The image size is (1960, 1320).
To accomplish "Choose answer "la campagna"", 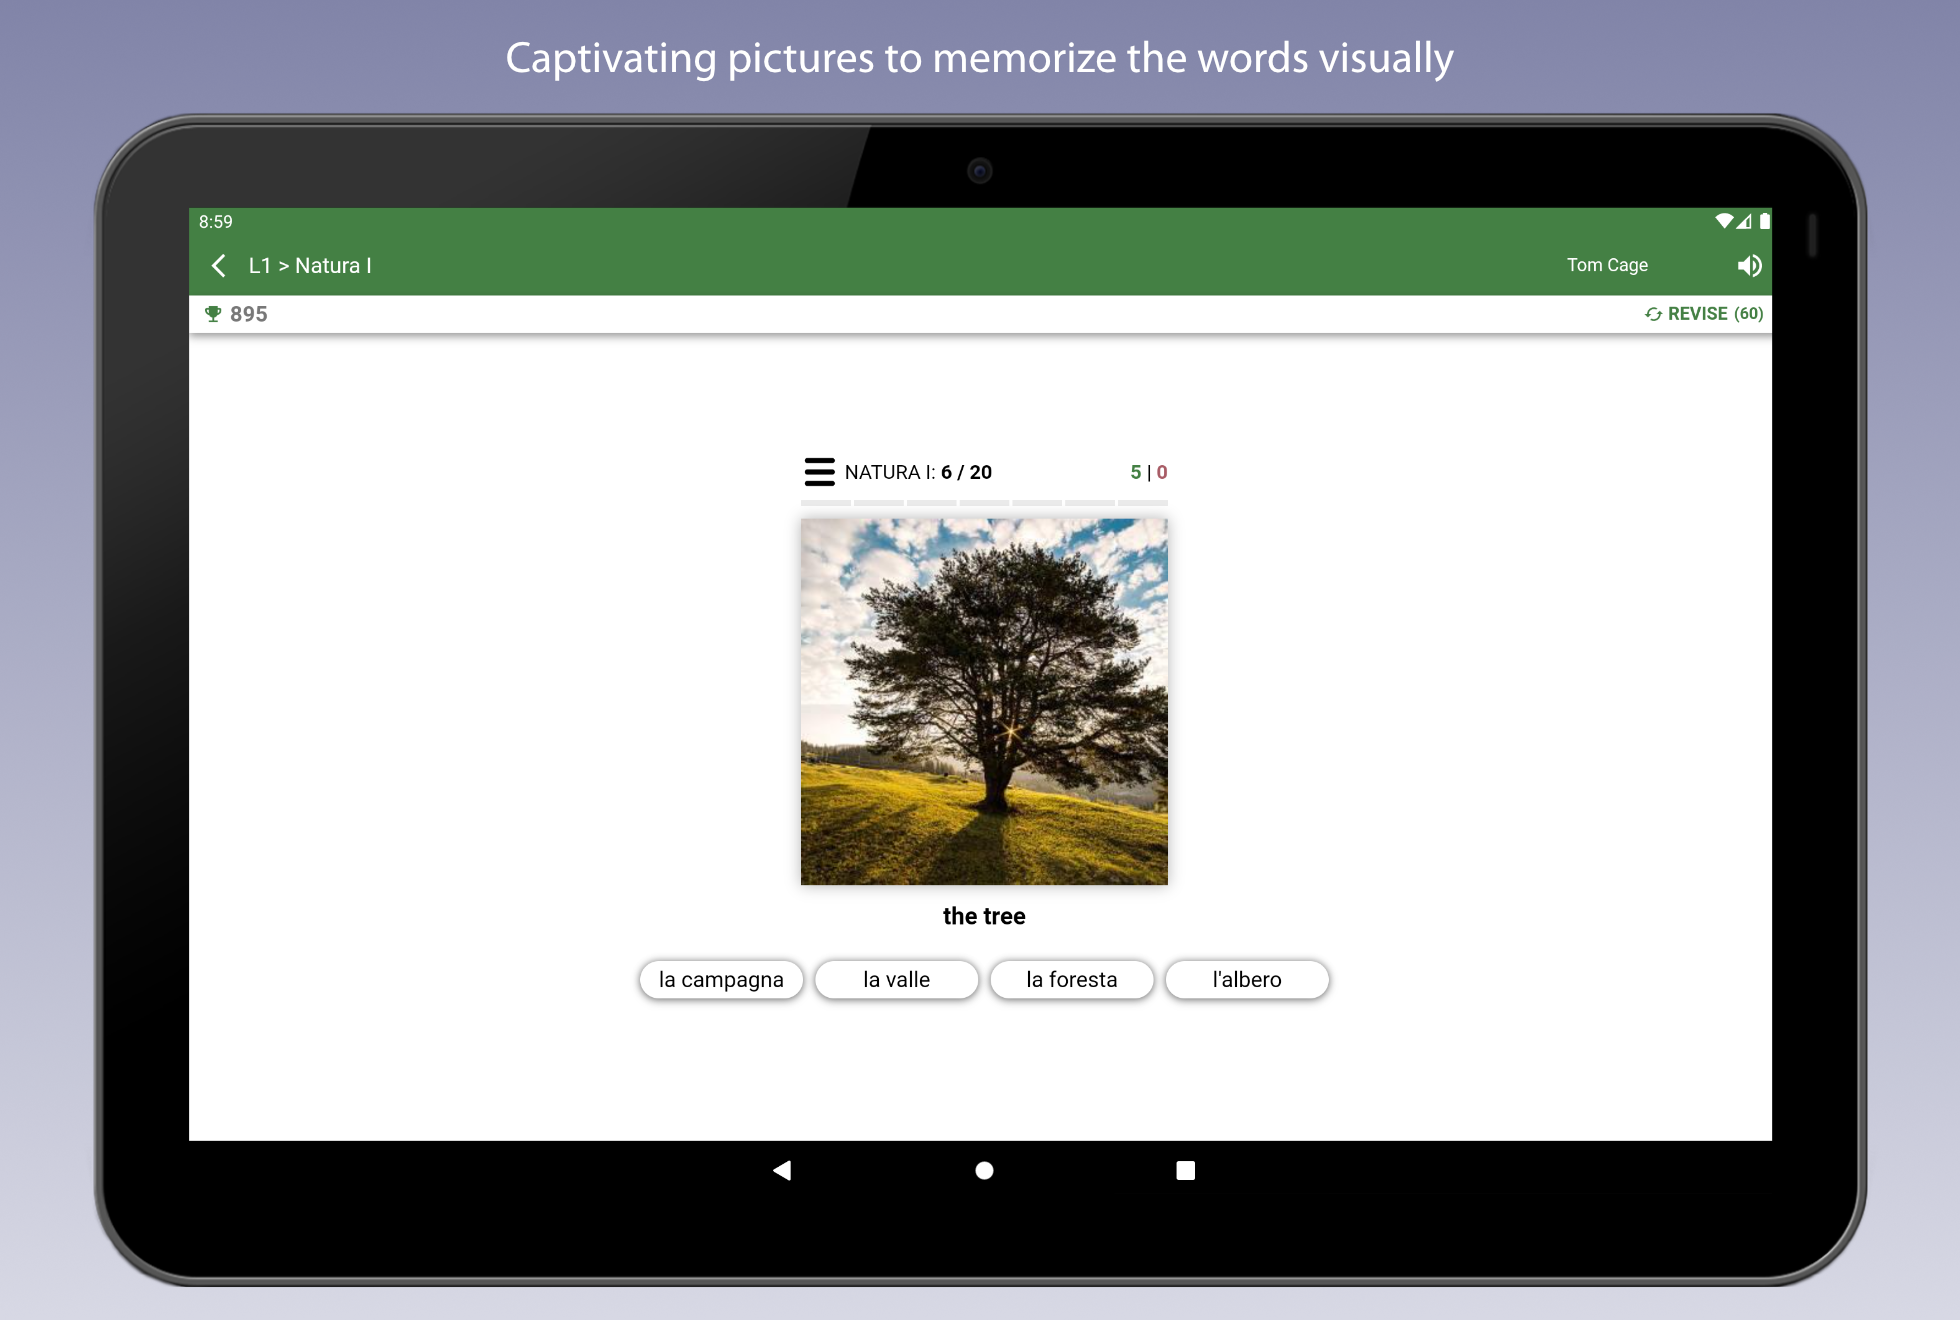I will coord(721,979).
